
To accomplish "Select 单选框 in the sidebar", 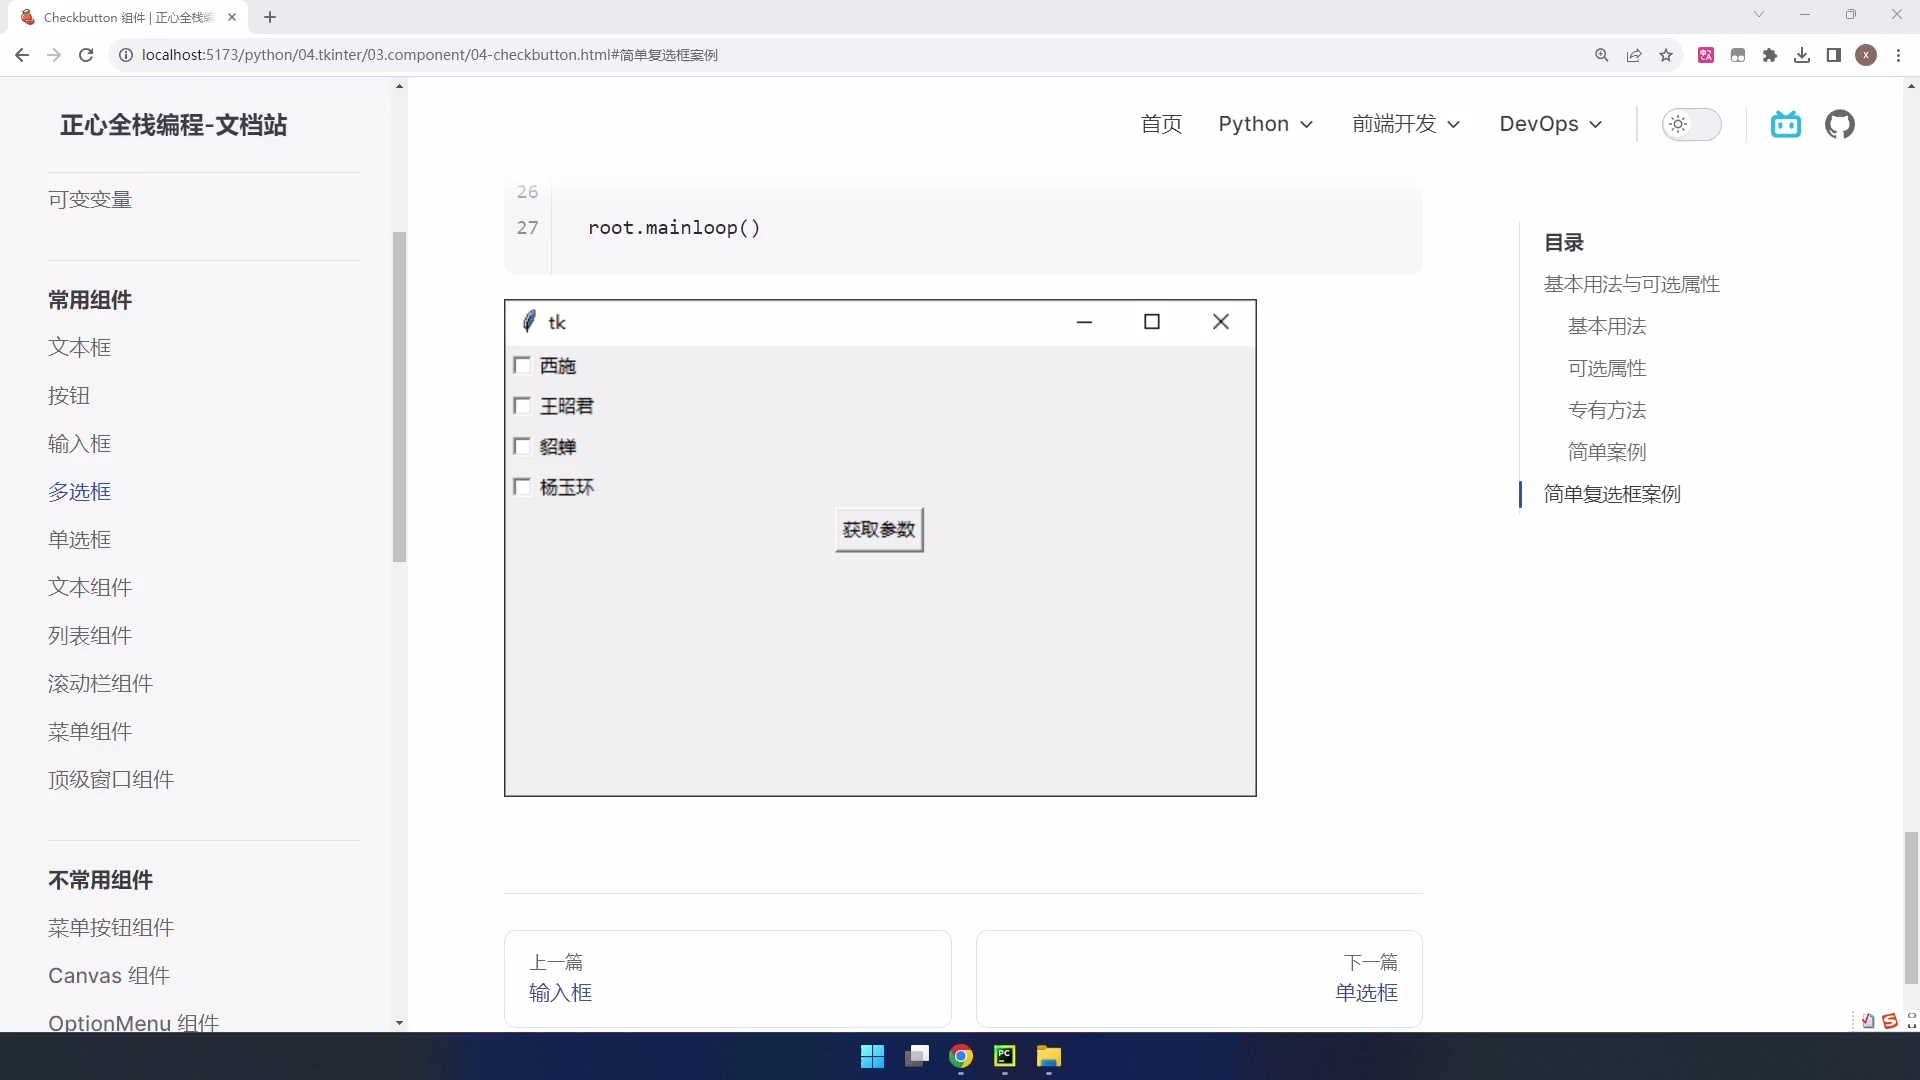I will click(80, 539).
